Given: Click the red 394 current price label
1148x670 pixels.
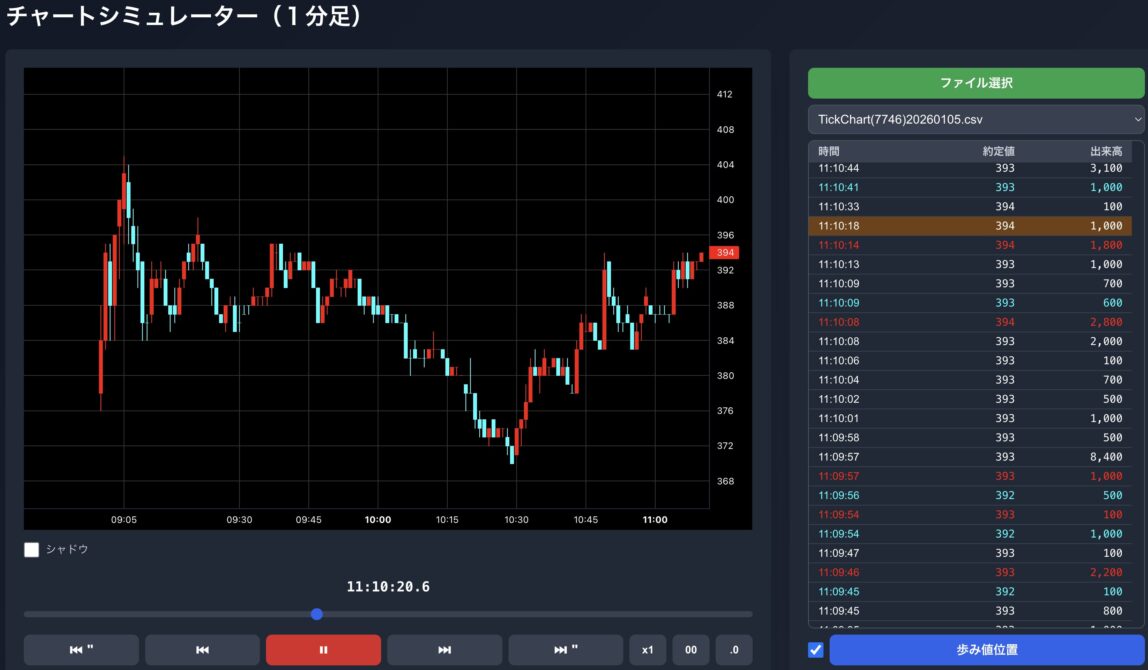Looking at the screenshot, I should pyautogui.click(x=723, y=253).
